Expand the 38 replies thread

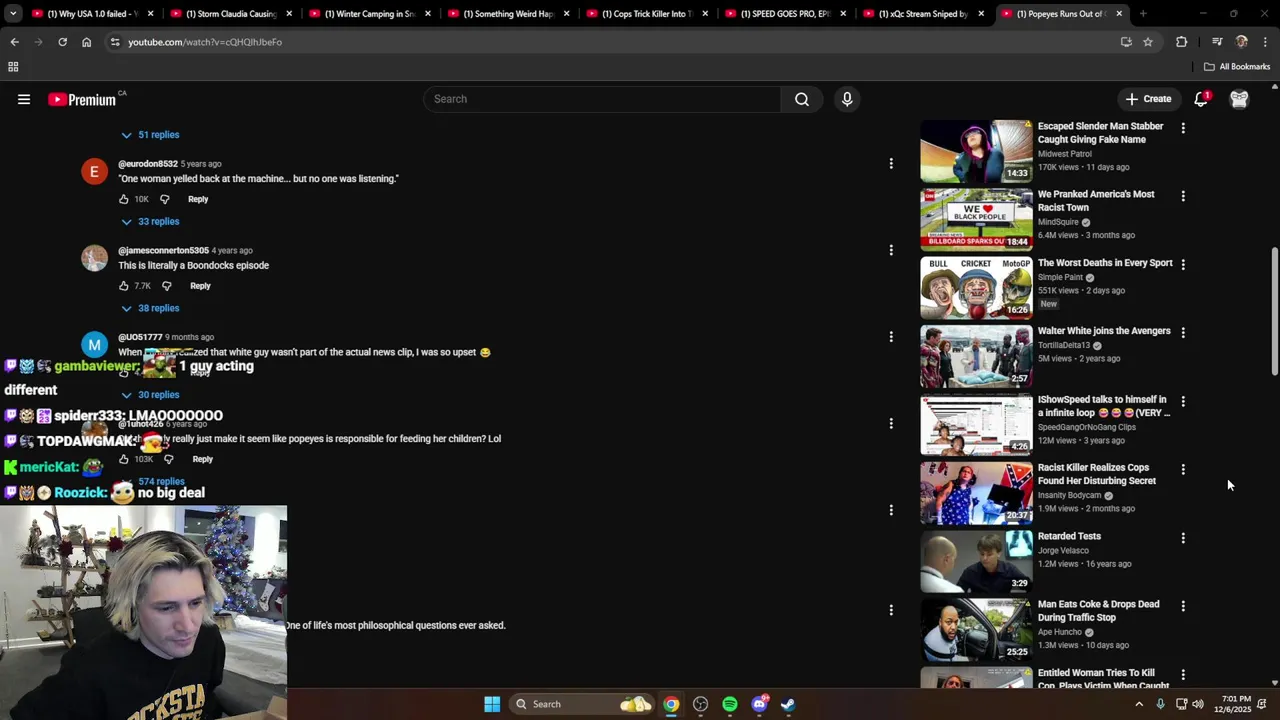(150, 308)
